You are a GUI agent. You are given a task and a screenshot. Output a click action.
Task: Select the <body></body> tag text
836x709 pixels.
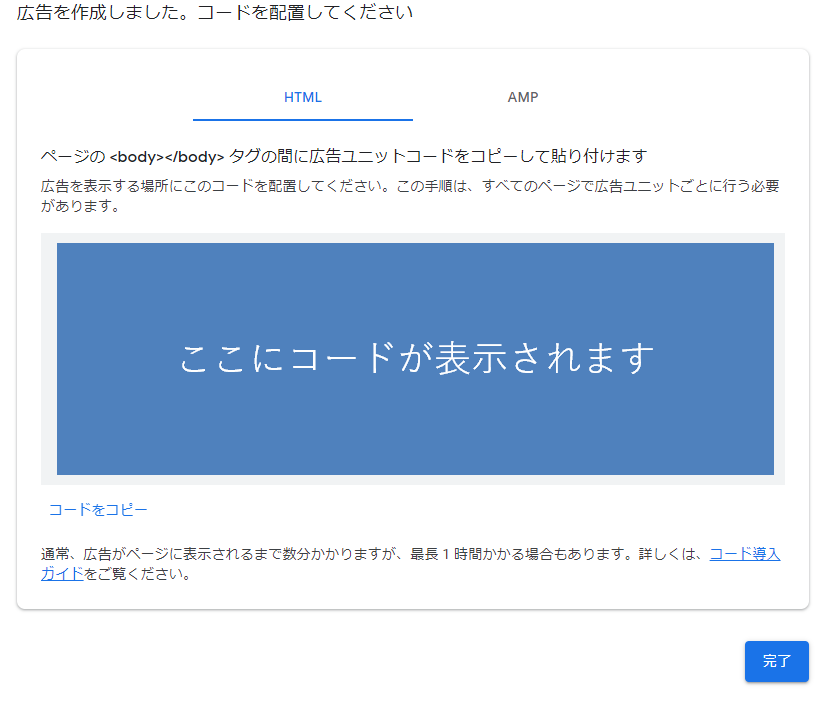[166, 156]
